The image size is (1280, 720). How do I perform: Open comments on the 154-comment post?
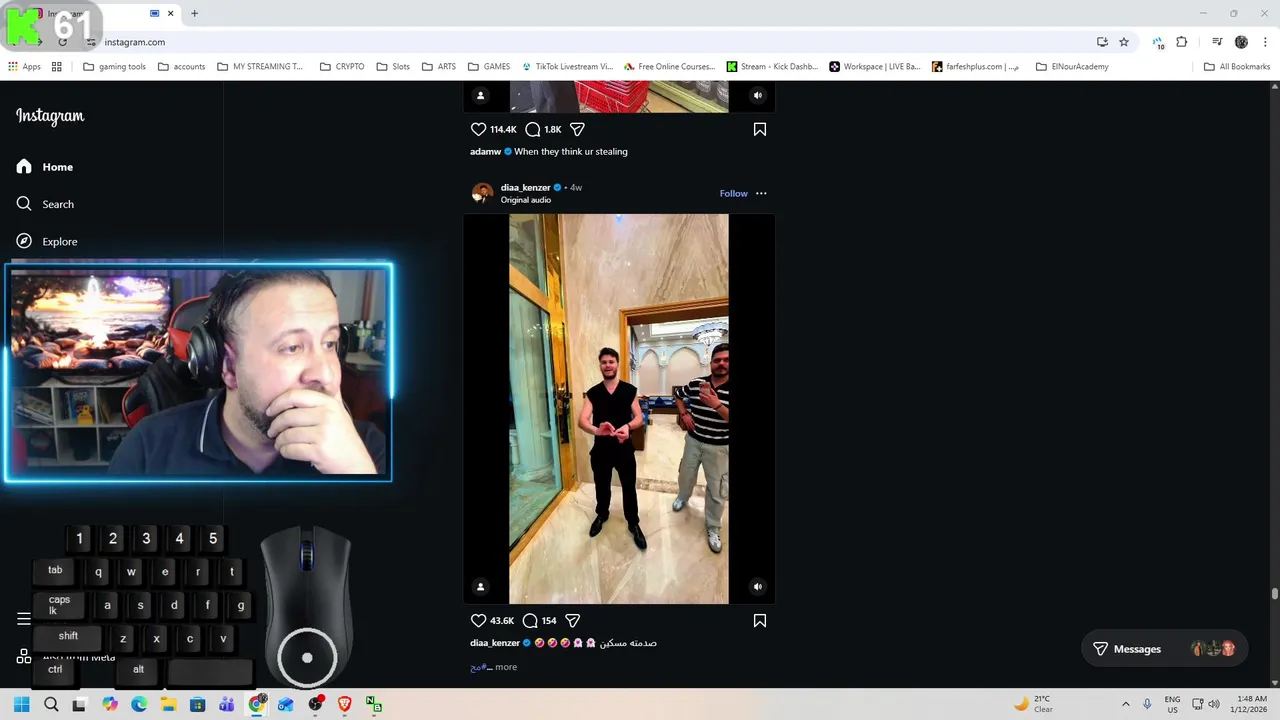[530, 620]
